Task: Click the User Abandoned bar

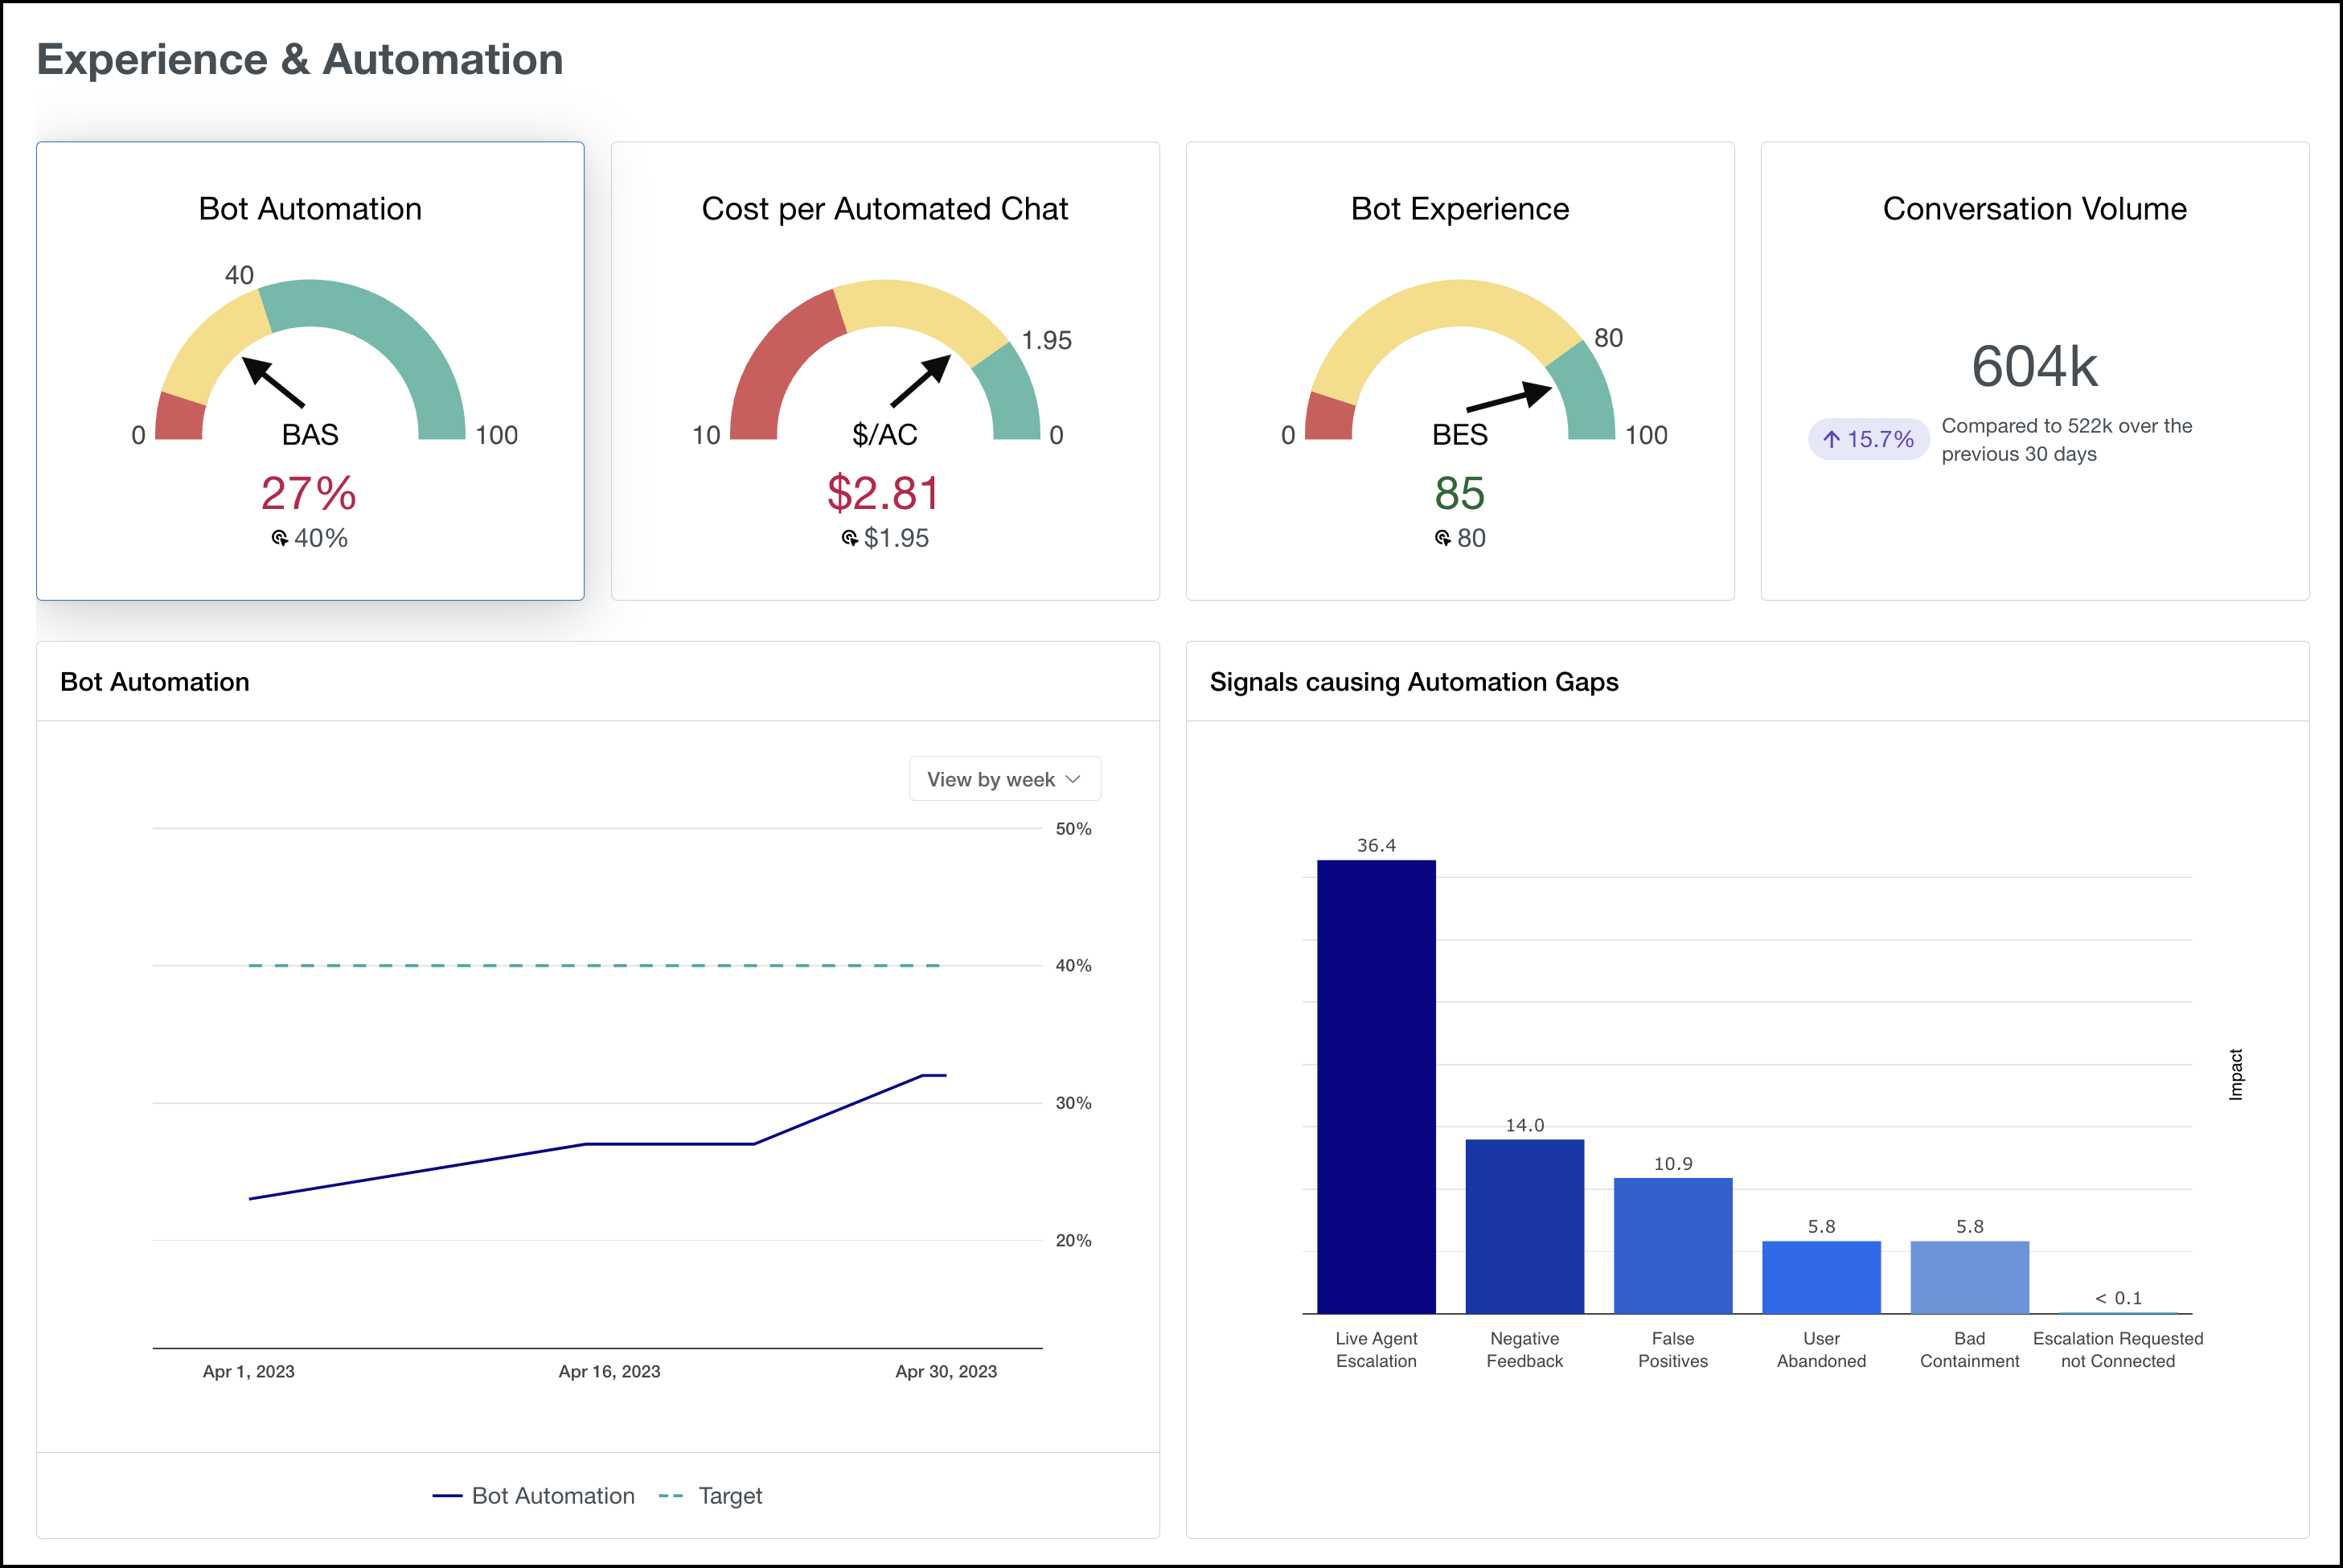Action: coord(1820,1277)
